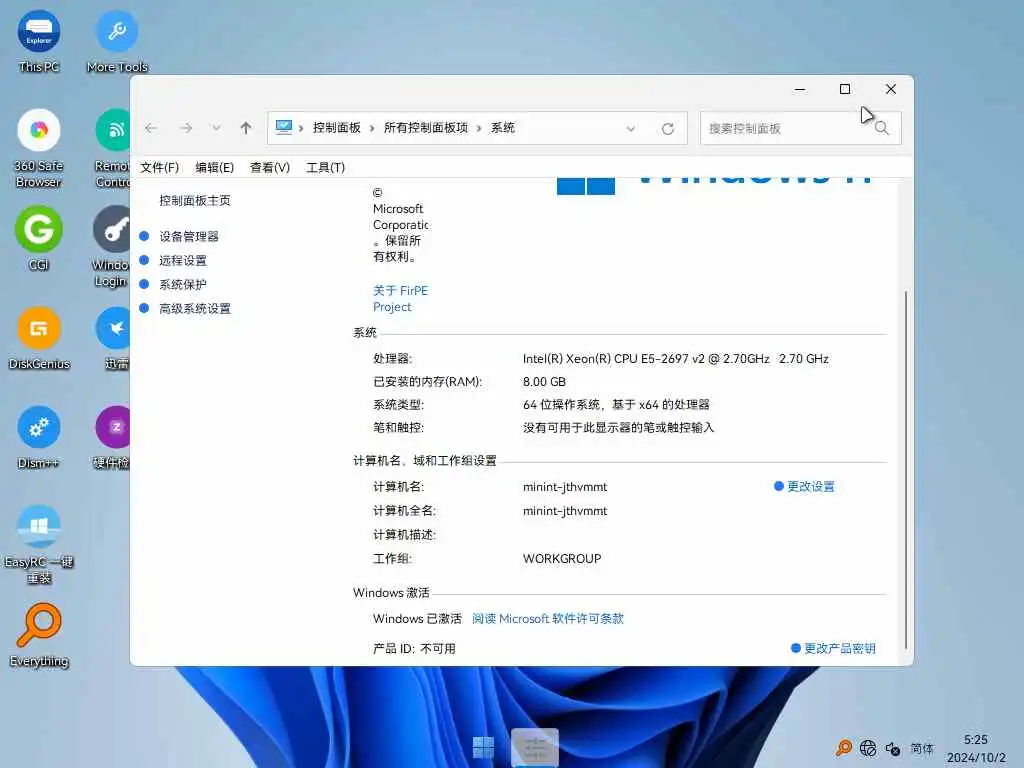Viewport: 1024px width, 768px height.
Task: Open the purple 硬件检测 desktop icon
Action: tap(112, 437)
